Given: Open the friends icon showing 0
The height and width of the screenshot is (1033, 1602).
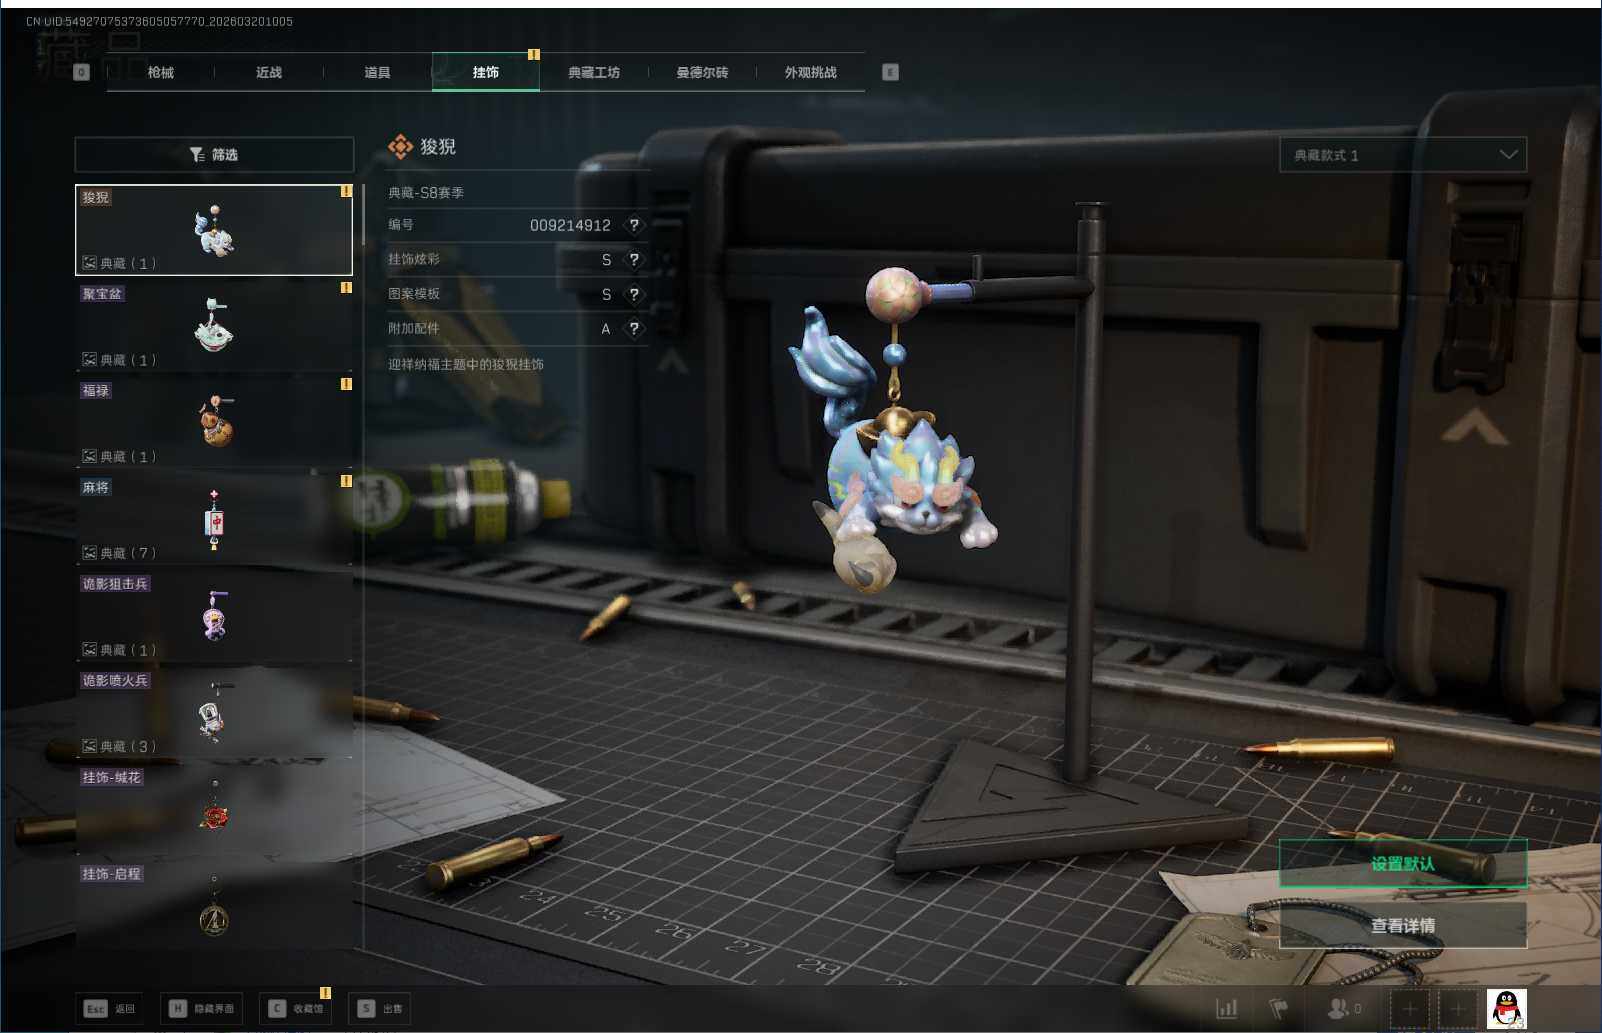Looking at the screenshot, I should pyautogui.click(x=1343, y=1009).
